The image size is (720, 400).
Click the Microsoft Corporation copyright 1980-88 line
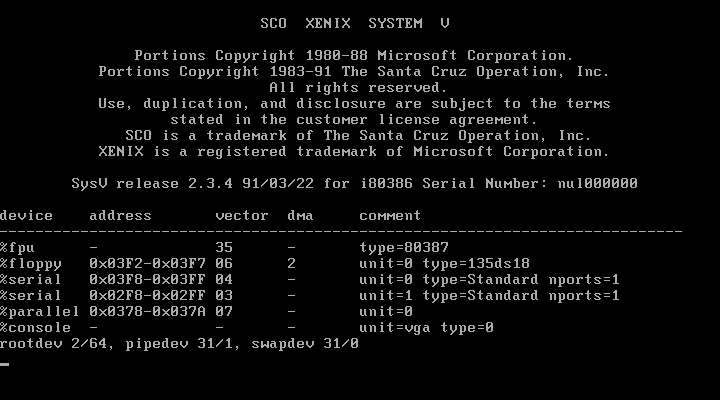pos(354,56)
